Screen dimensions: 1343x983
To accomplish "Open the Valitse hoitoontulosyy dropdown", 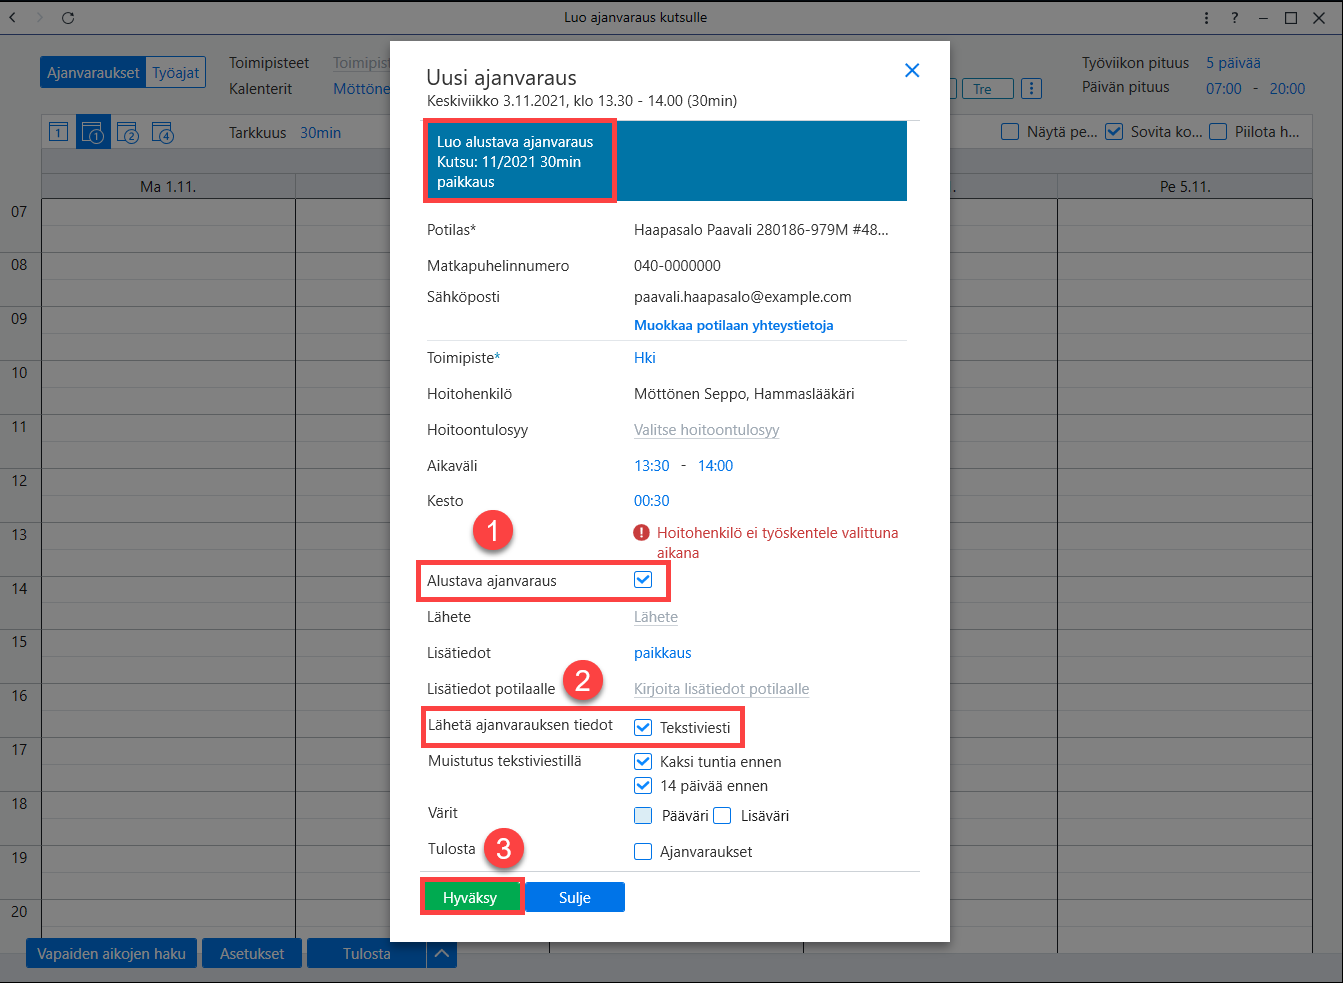I will (x=706, y=429).
